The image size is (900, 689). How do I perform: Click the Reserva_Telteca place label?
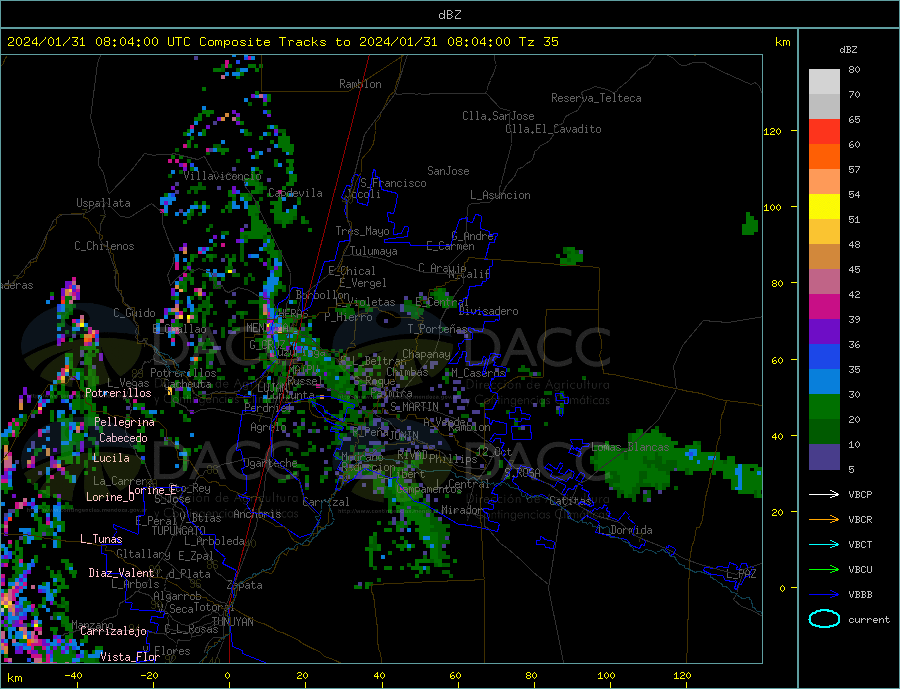(x=596, y=98)
